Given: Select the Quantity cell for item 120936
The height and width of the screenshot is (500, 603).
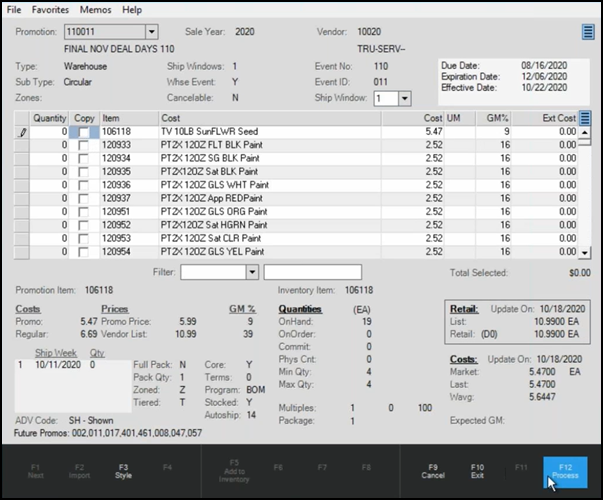Looking at the screenshot, I should click(x=50, y=185).
